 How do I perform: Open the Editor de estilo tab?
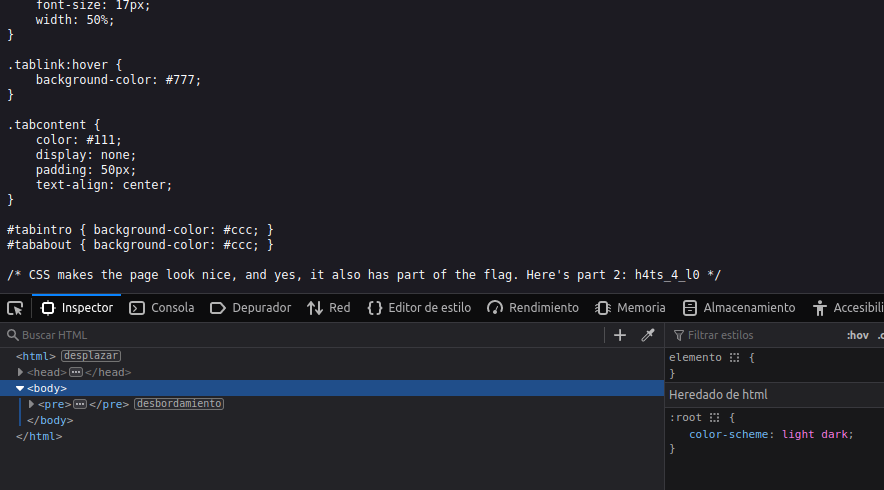coord(419,308)
